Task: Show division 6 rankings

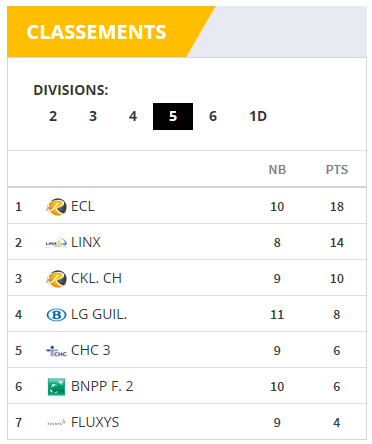Action: coord(213,116)
